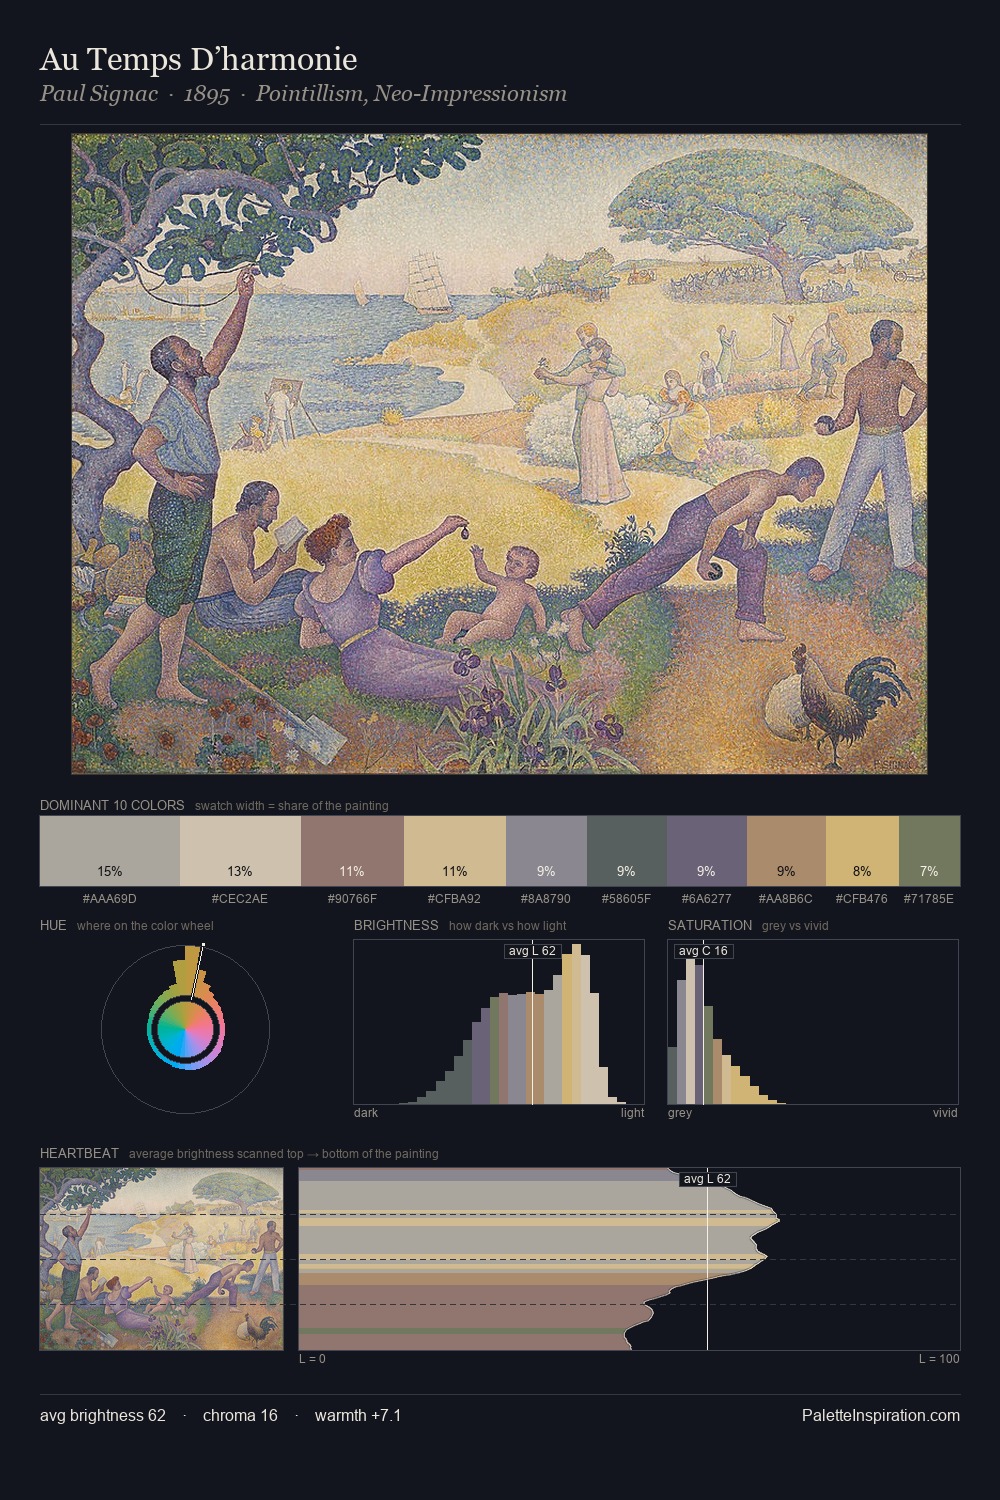This screenshot has width=1000, height=1500.
Task: Click the "L = 0" axis label
Action: pyautogui.click(x=312, y=1359)
